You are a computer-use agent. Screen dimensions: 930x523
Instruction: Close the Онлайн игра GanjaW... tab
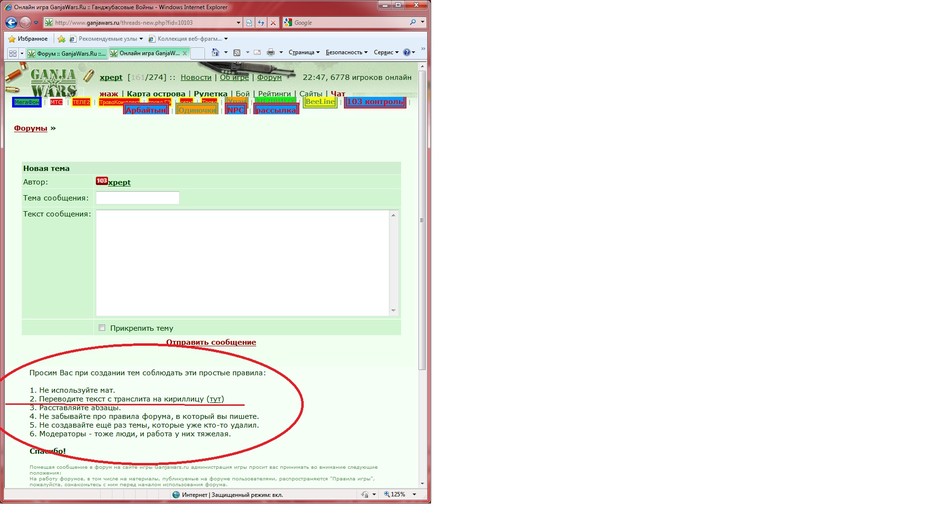185,53
